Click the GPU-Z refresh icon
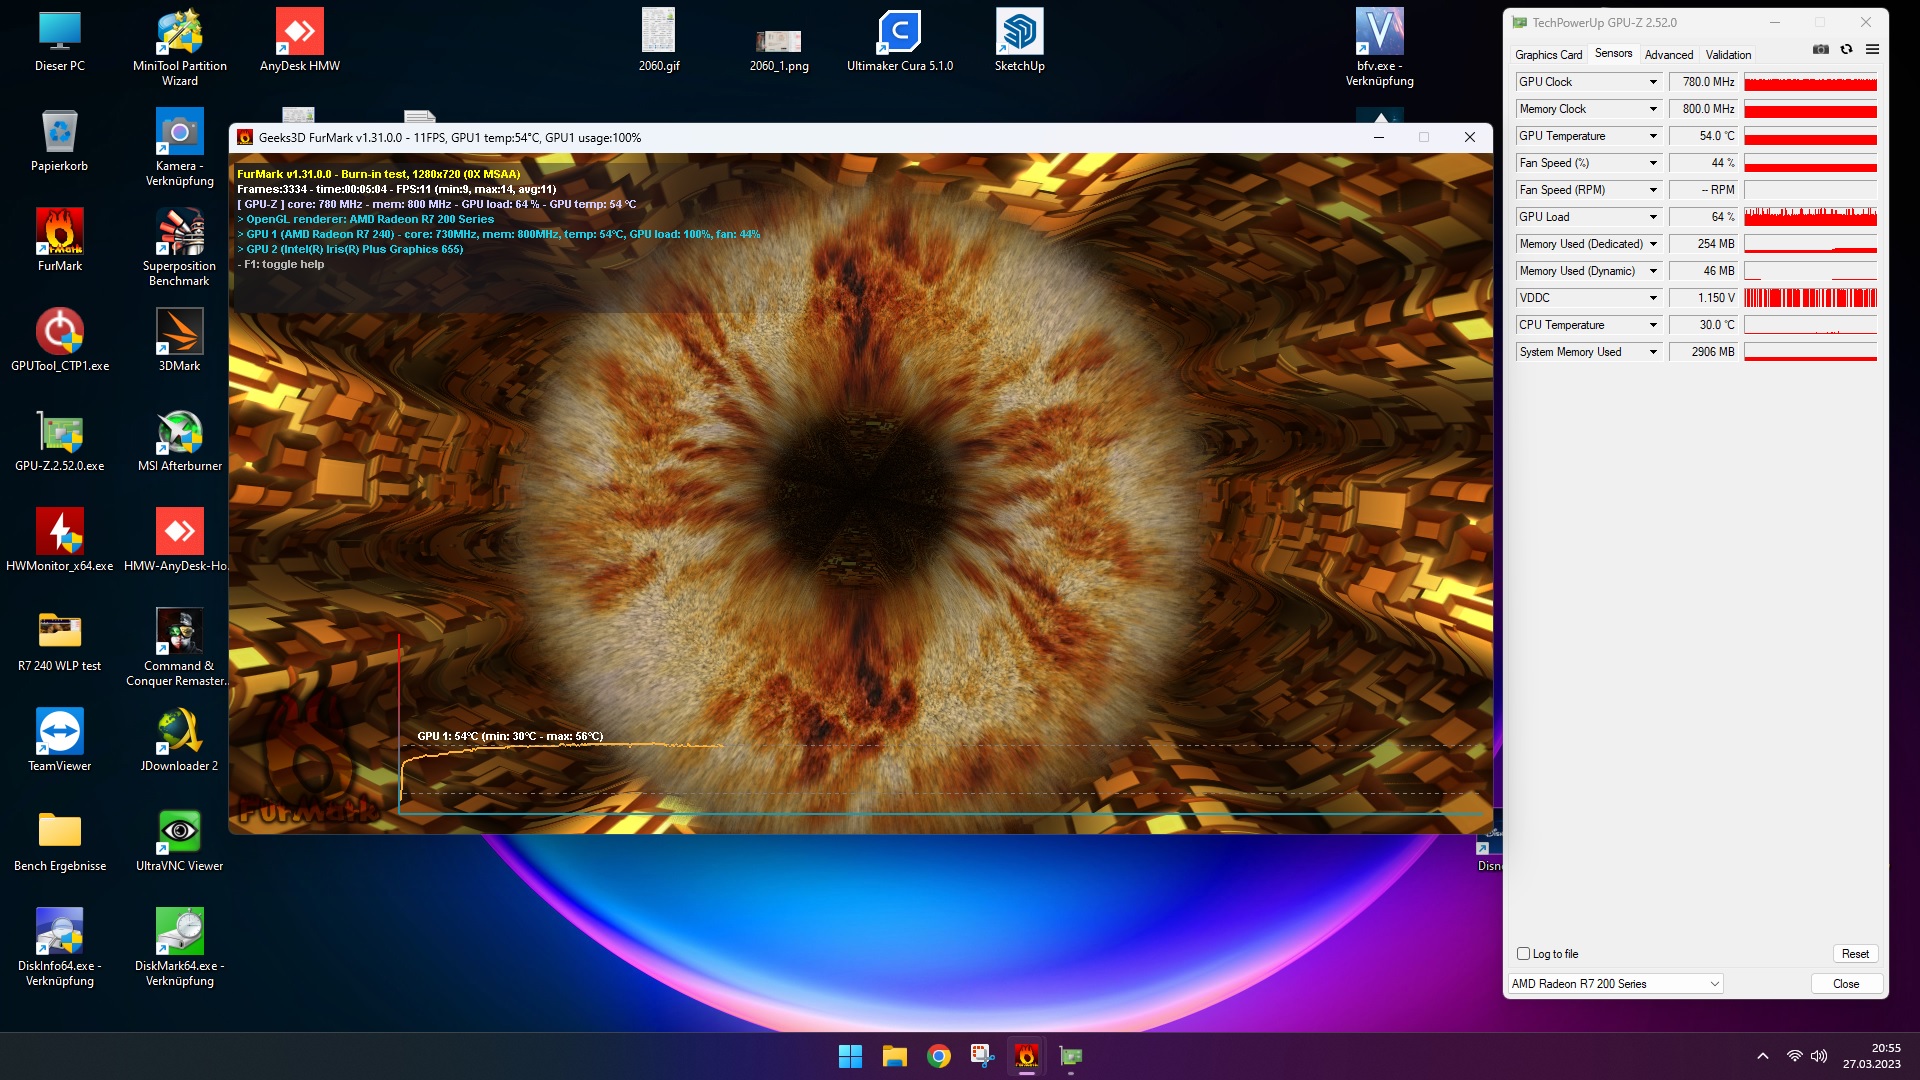This screenshot has width=1920, height=1080. click(x=1847, y=49)
